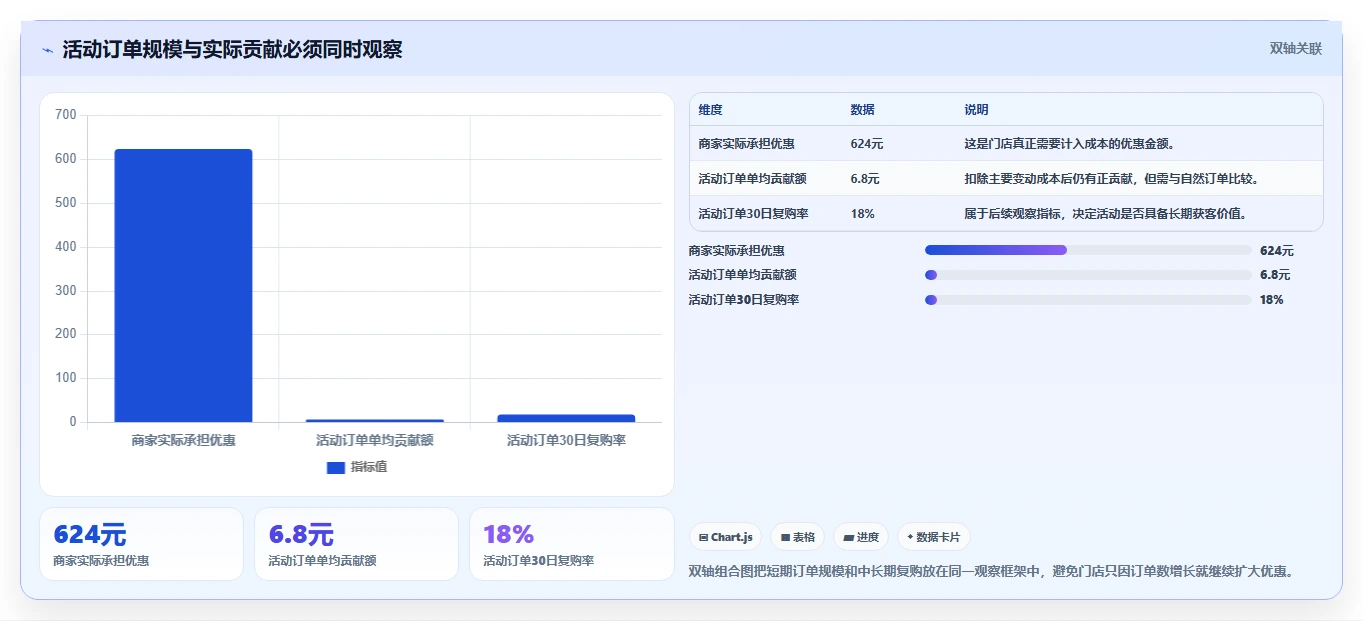Select the 表格 tag chip
The height and width of the screenshot is (621, 1363).
click(797, 537)
